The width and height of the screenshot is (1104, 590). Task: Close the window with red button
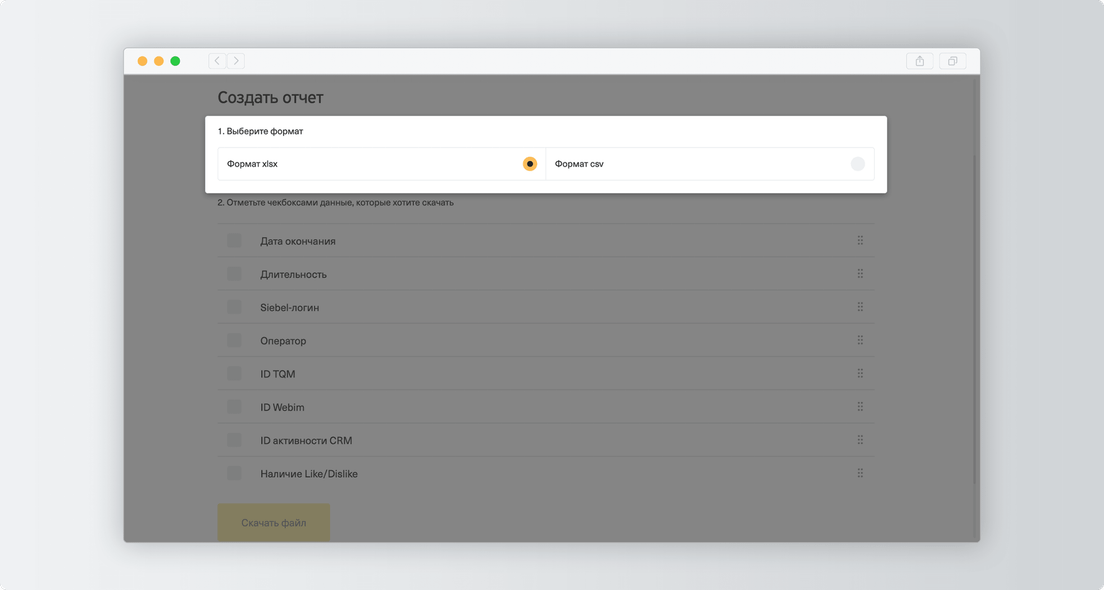(142, 61)
